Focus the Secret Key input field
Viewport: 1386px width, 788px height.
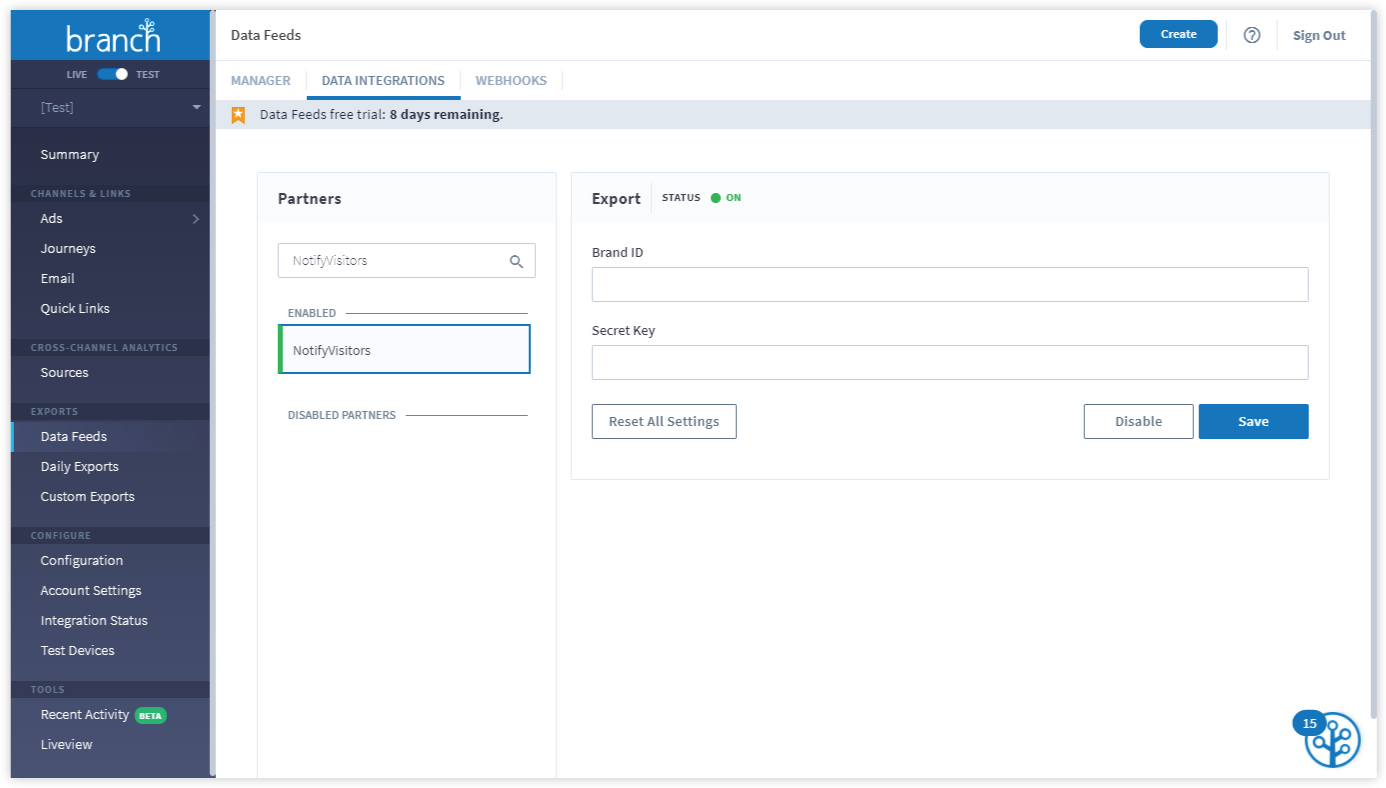[950, 363]
